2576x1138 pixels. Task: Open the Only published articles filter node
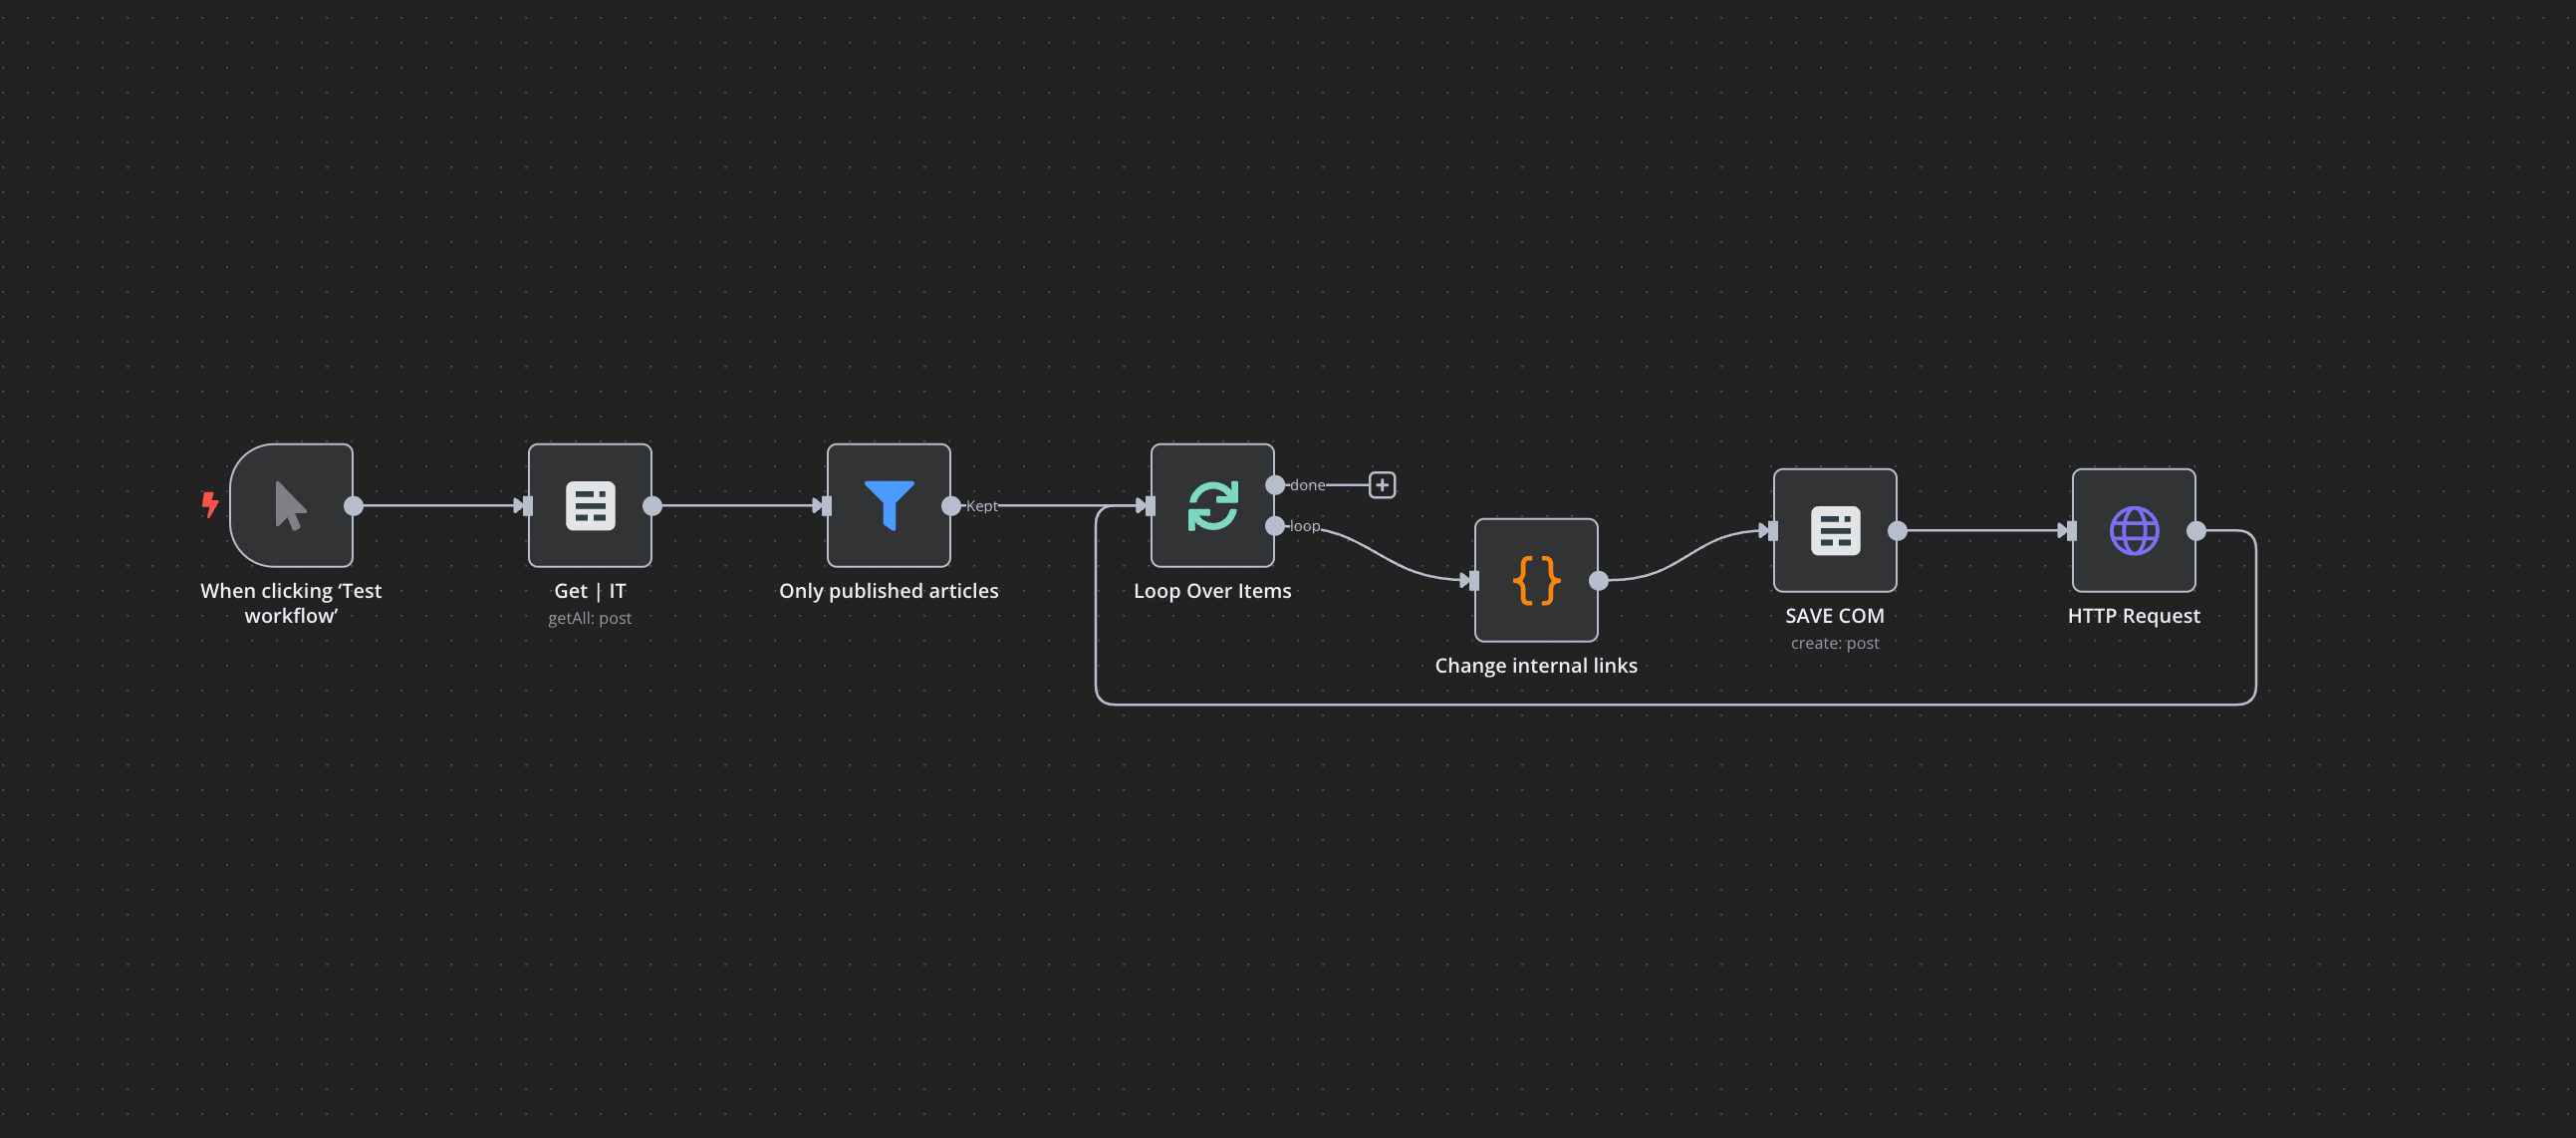(888, 506)
